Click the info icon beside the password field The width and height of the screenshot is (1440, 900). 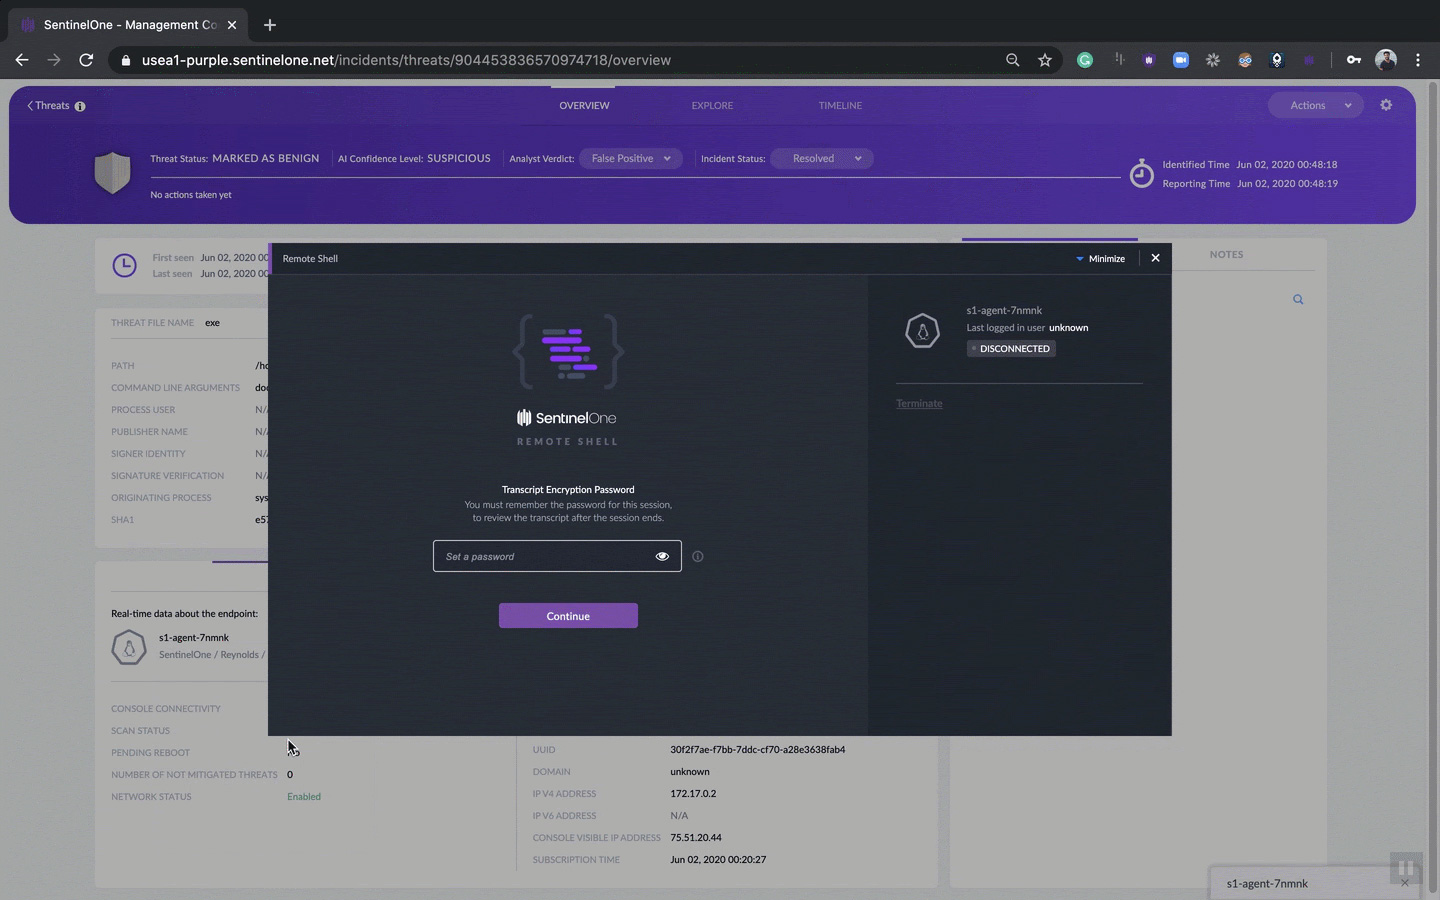[x=697, y=556]
